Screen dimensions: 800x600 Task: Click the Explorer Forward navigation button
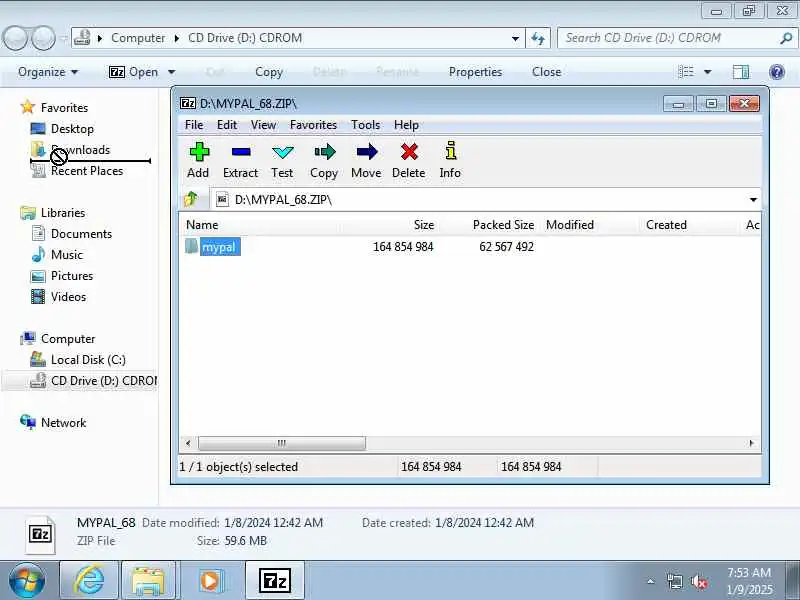click(x=43, y=38)
